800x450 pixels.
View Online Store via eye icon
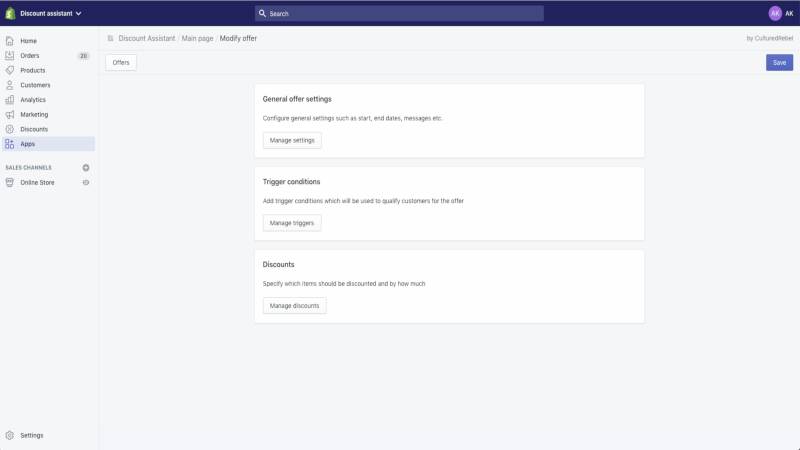[86, 183]
